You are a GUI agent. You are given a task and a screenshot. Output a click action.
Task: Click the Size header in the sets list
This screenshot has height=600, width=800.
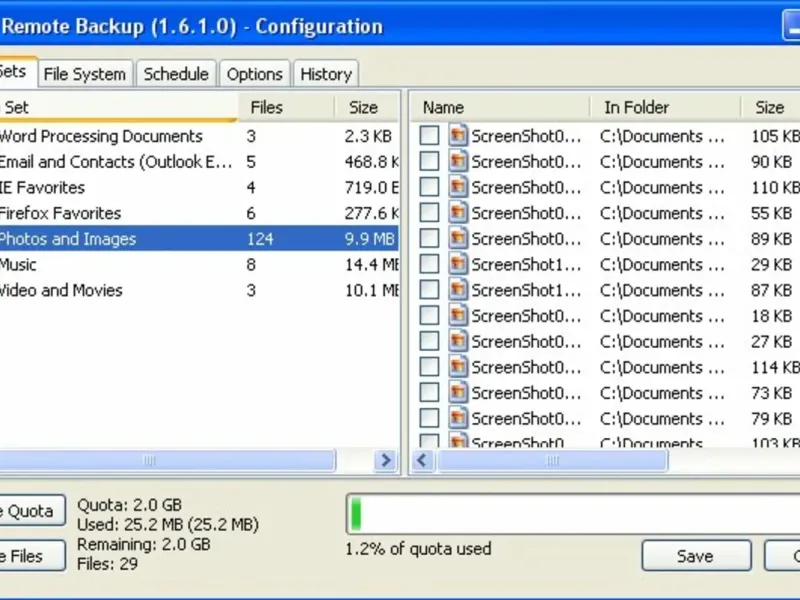(x=367, y=107)
